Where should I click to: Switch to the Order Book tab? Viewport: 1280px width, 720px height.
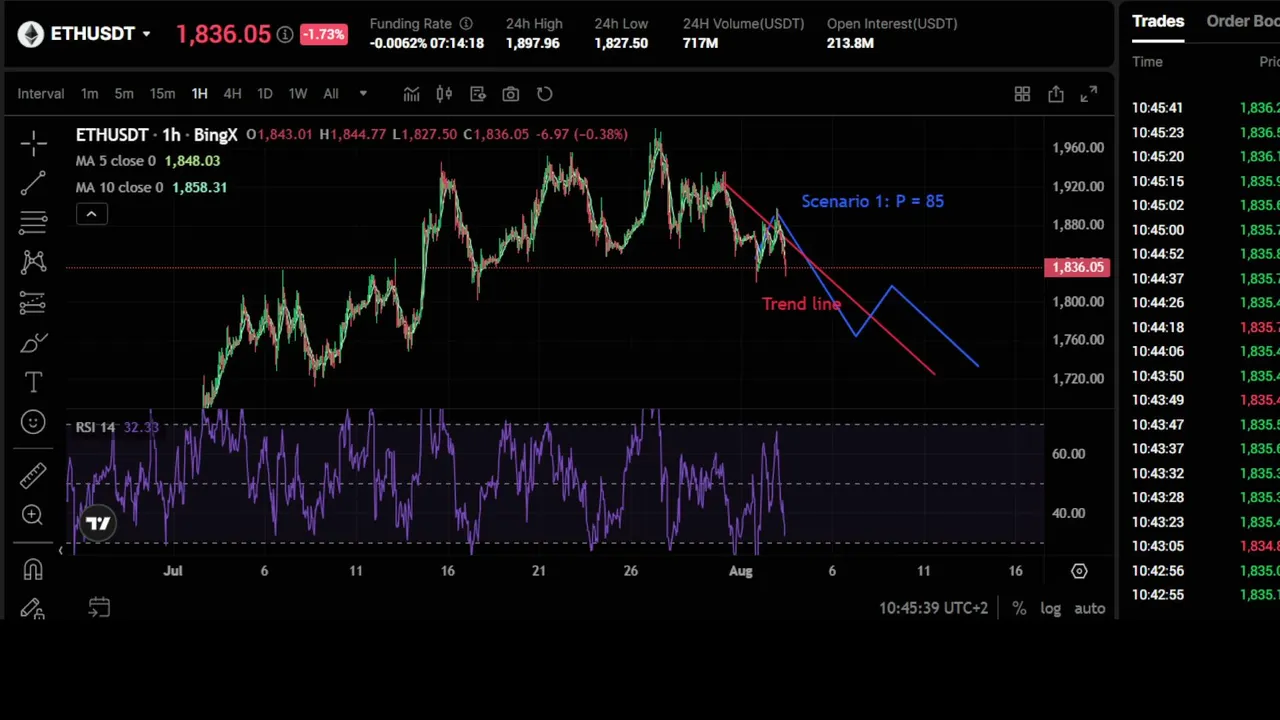1243,21
